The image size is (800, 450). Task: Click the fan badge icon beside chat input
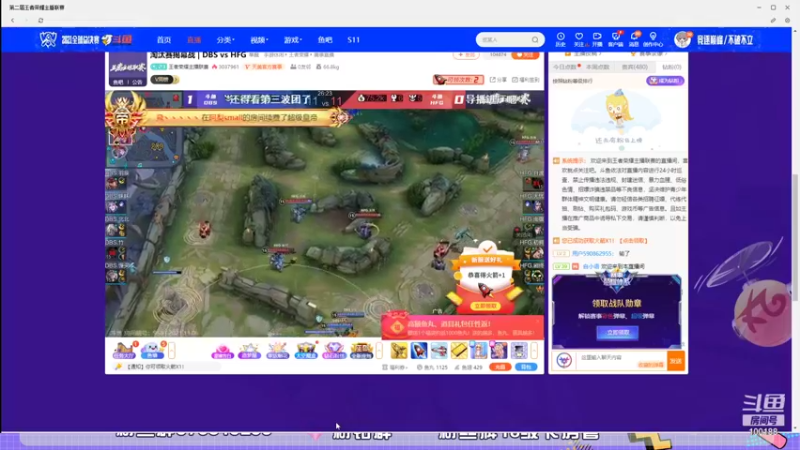point(564,361)
